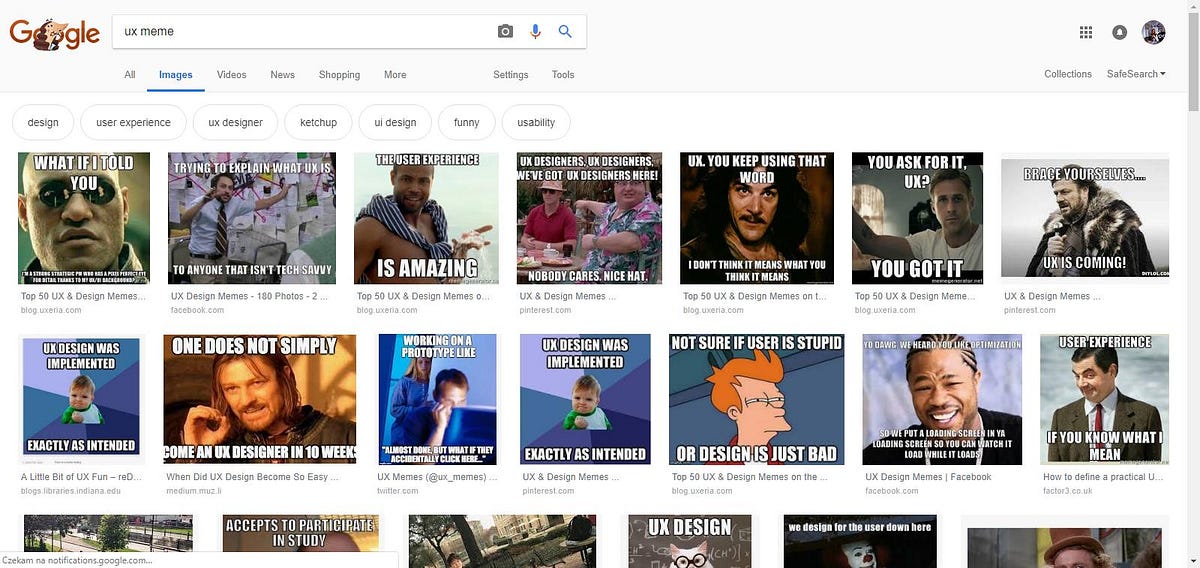
Task: Choose the 'funny' filter chip
Action: pos(466,122)
